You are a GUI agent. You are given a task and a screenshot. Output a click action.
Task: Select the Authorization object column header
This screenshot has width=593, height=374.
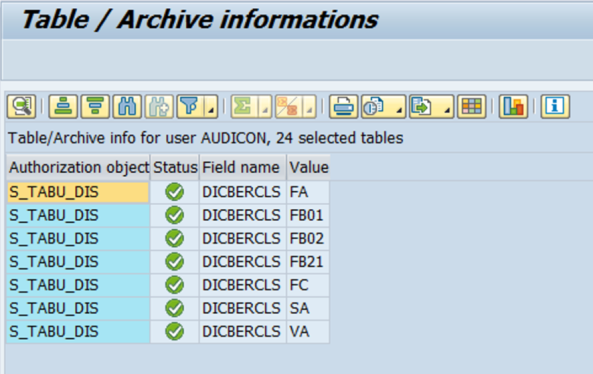pos(78,167)
